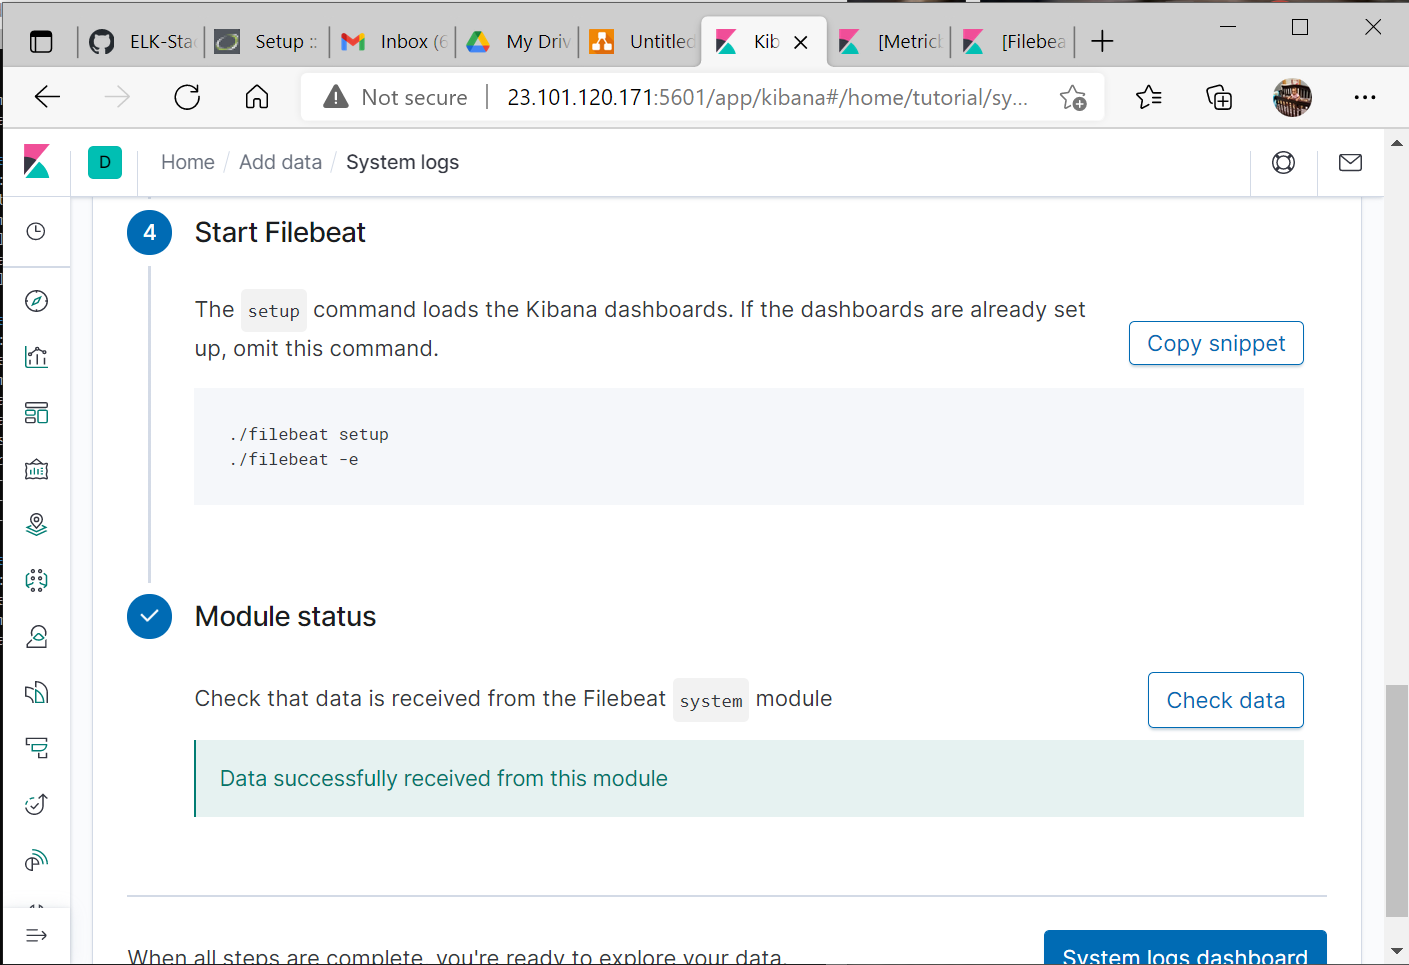Select the Edge profile avatar
The image size is (1409, 965).
[1292, 97]
